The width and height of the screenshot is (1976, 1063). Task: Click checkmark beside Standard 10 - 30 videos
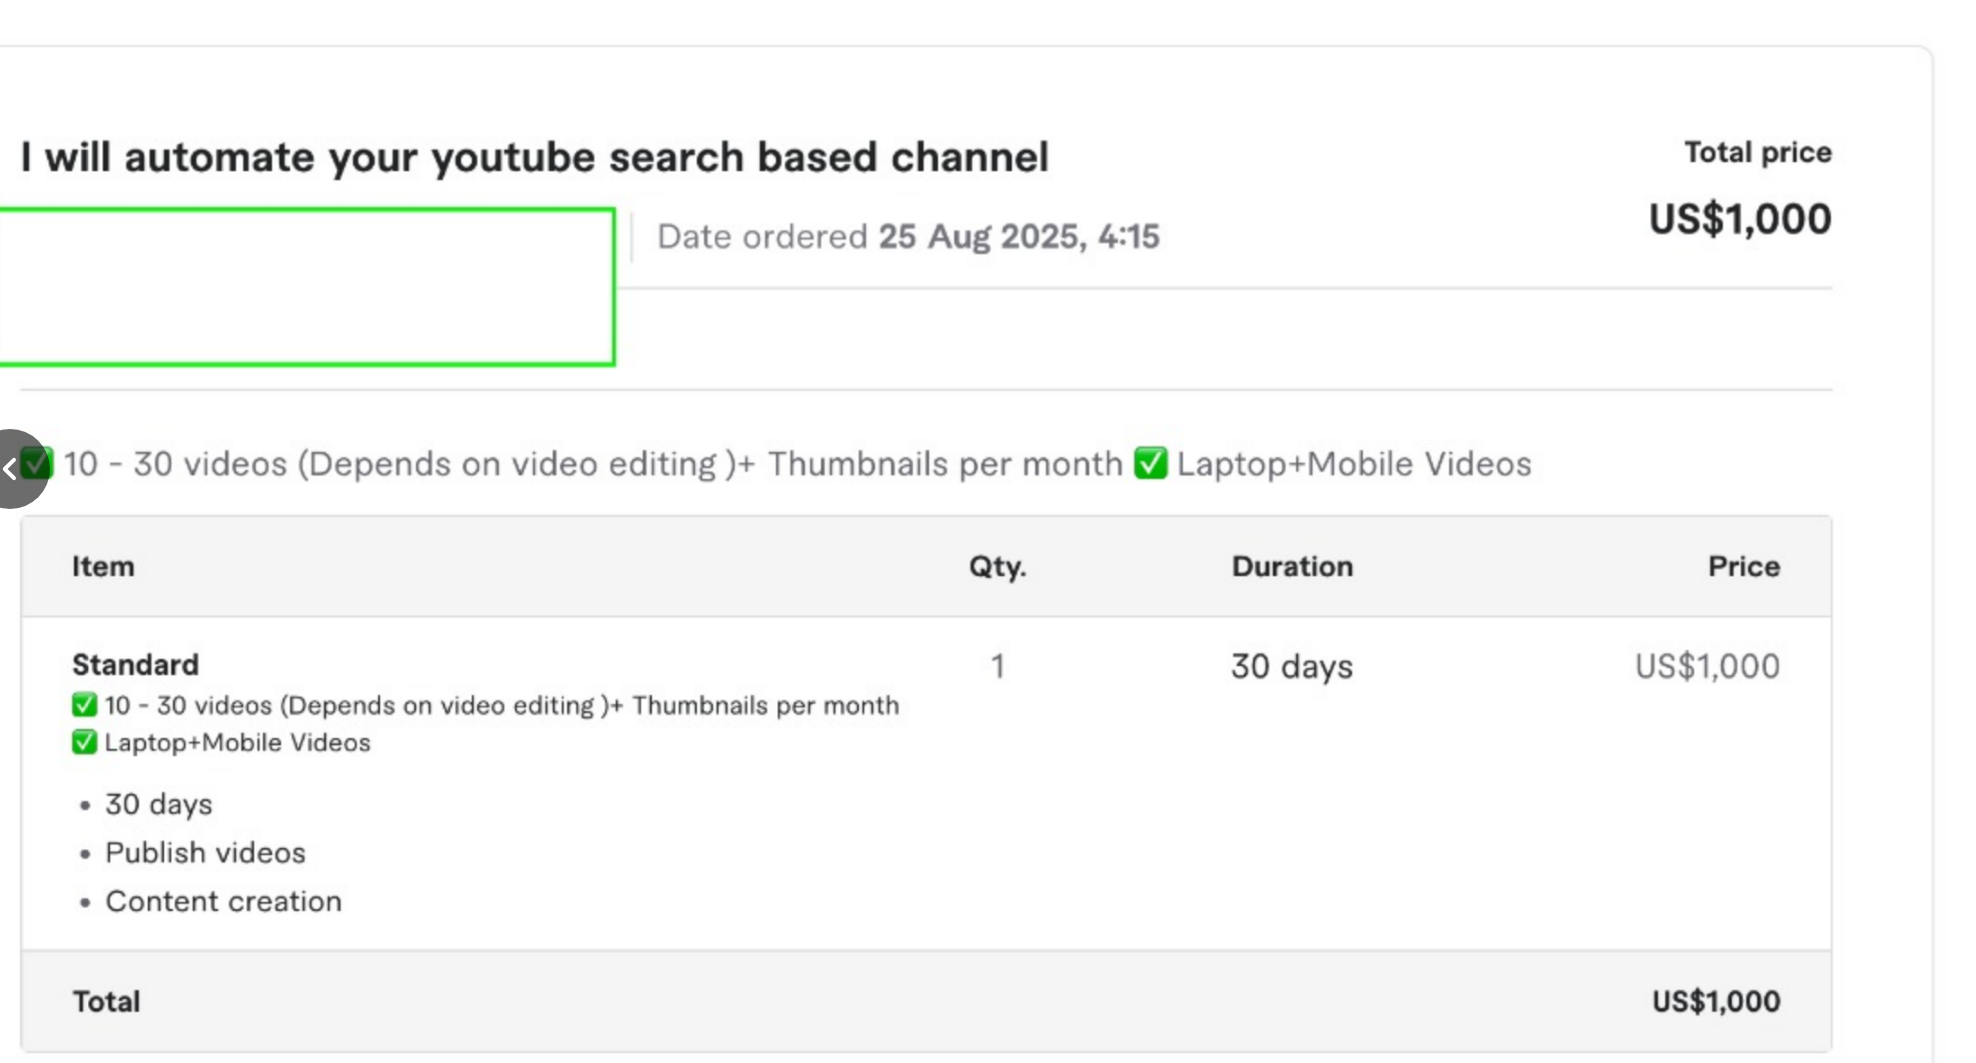(x=84, y=706)
